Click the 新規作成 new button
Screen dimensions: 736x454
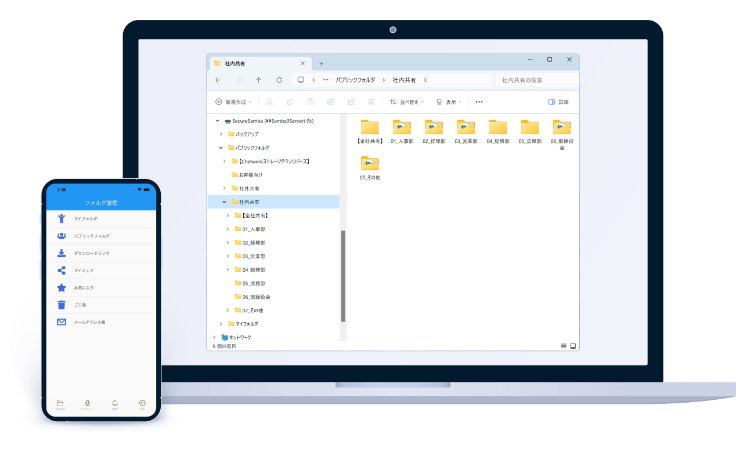click(x=231, y=101)
